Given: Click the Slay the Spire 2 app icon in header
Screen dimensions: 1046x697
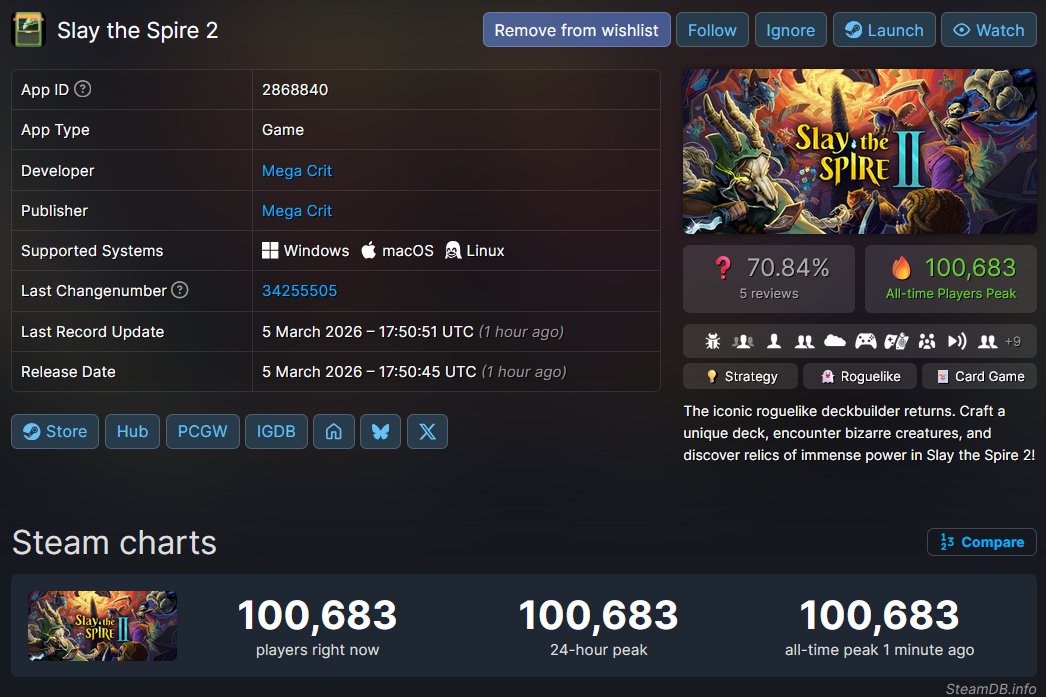Looking at the screenshot, I should pyautogui.click(x=29, y=30).
